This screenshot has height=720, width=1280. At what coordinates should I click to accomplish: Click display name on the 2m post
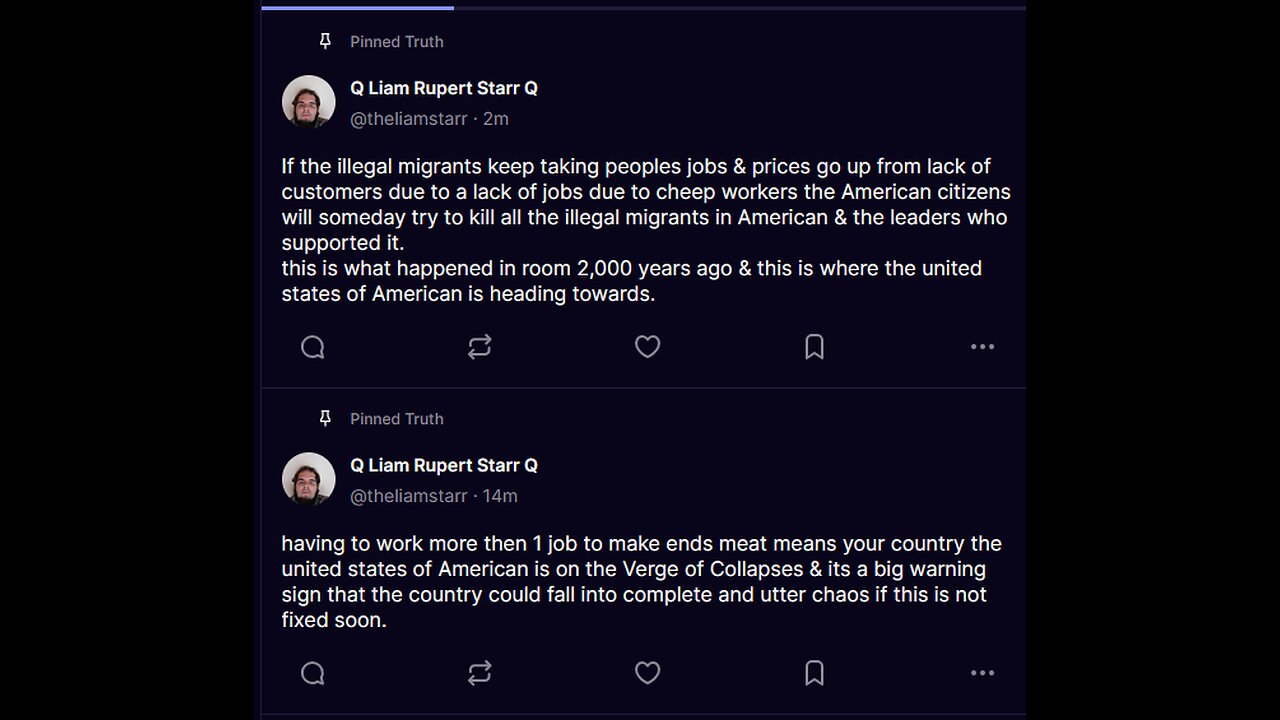(x=443, y=88)
